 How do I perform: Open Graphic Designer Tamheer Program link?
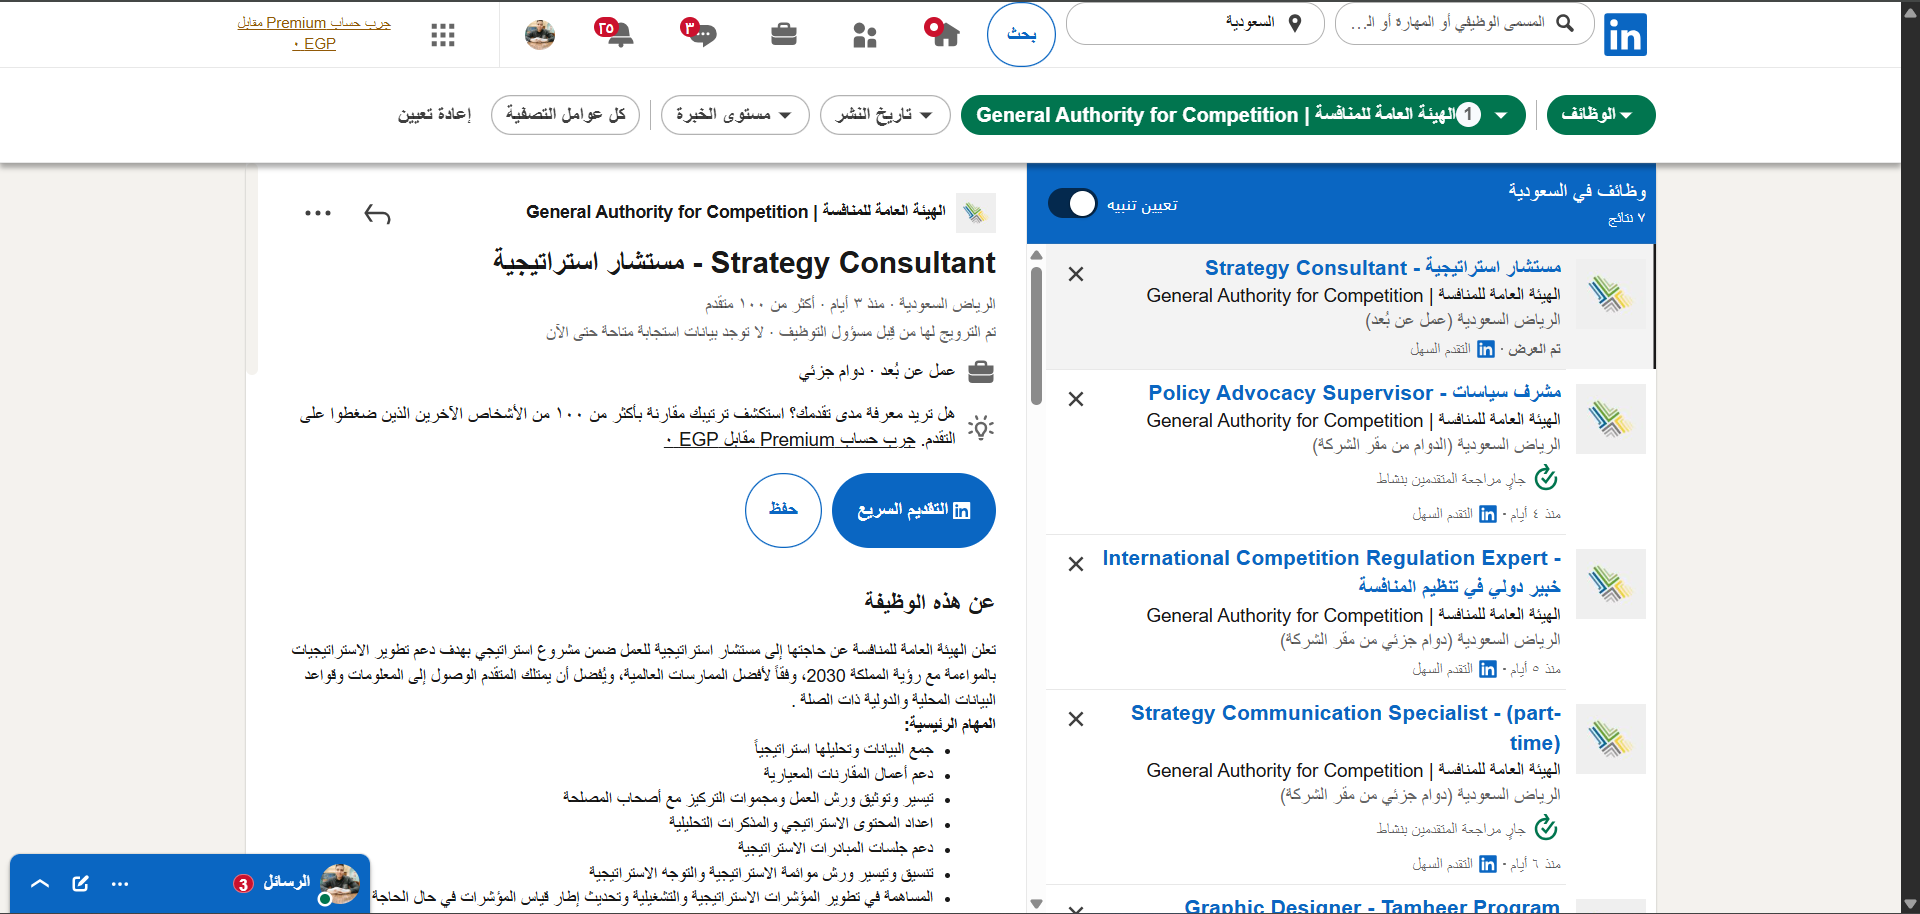1372,905
